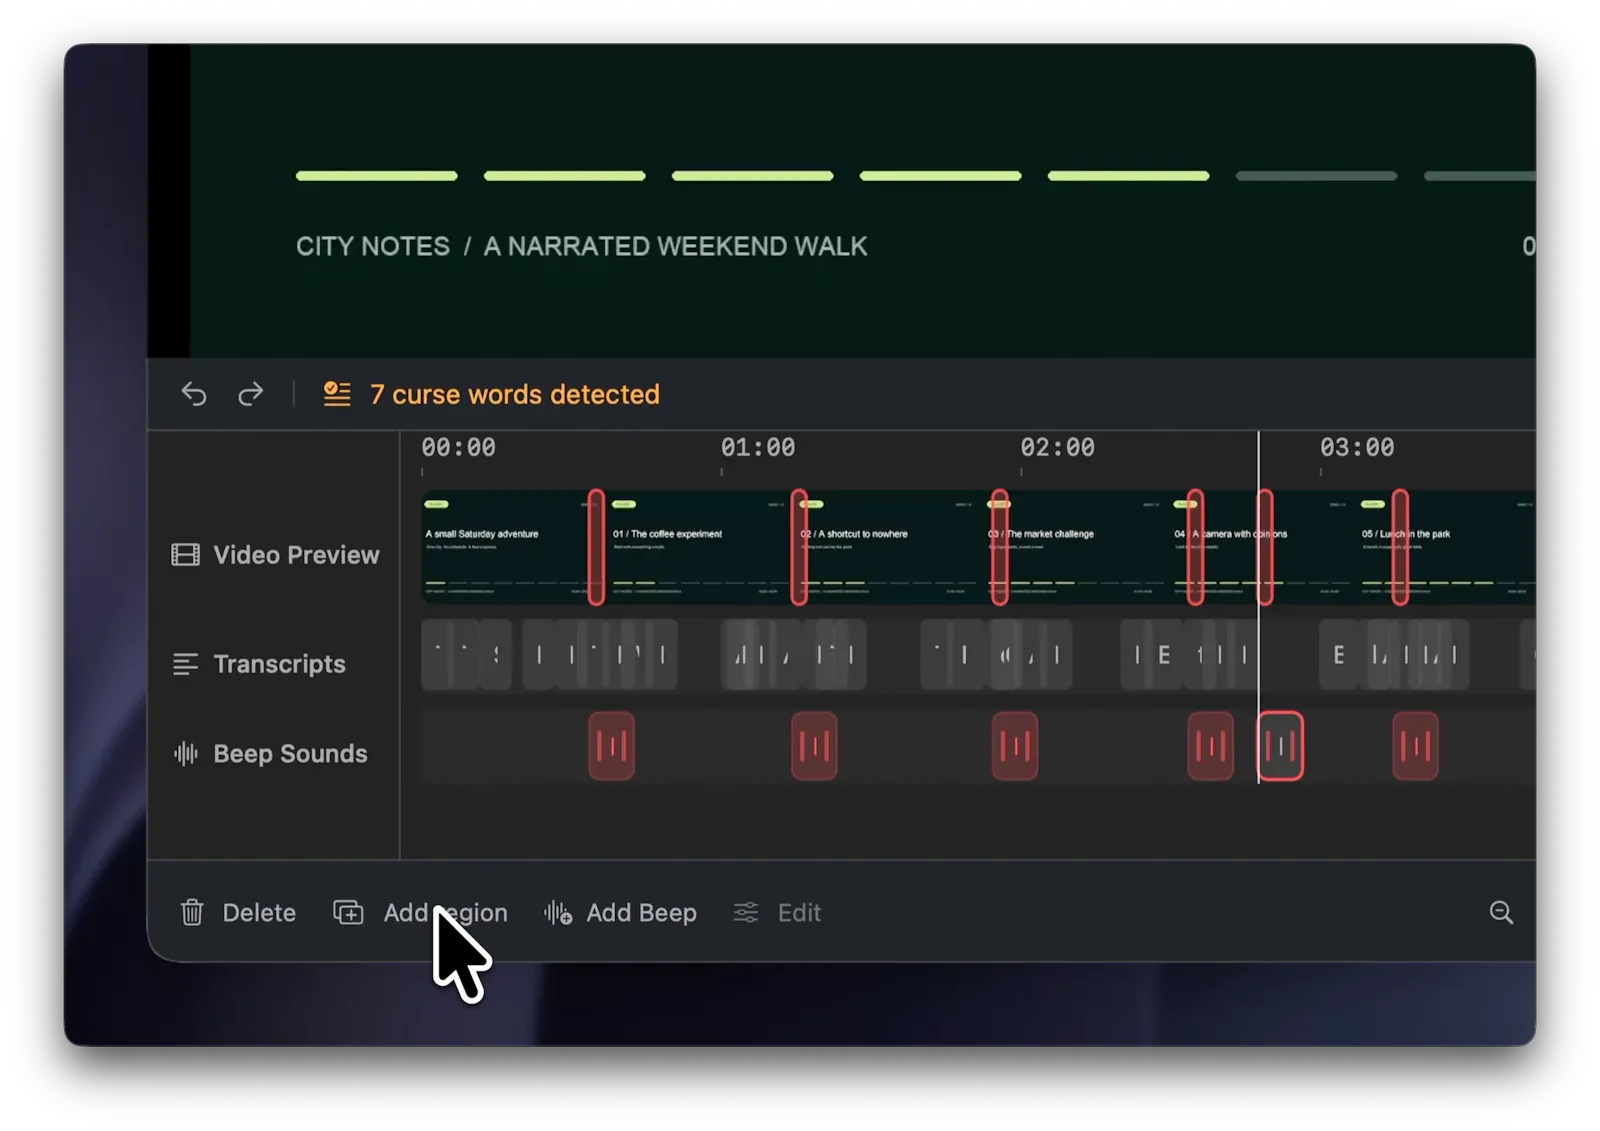Screen dimensions: 1600x1131
Task: Click the first dim gray progress segment in the preview
Action: pos(1316,176)
